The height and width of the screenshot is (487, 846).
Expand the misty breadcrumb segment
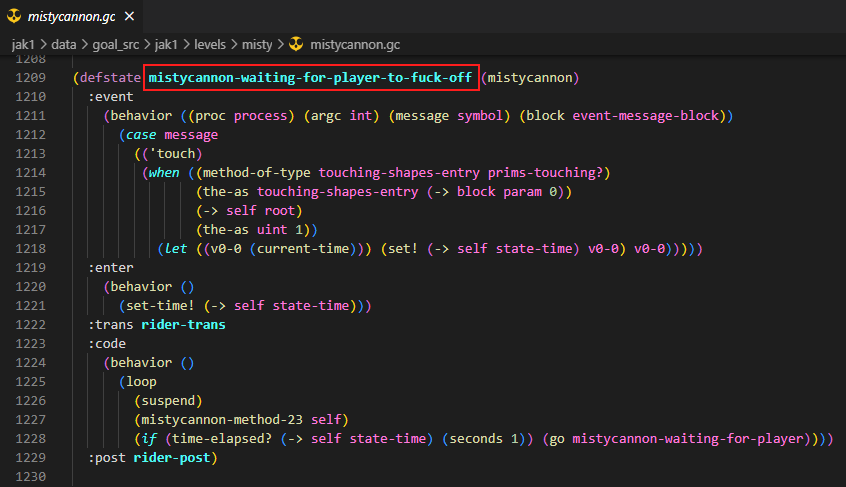(x=257, y=45)
